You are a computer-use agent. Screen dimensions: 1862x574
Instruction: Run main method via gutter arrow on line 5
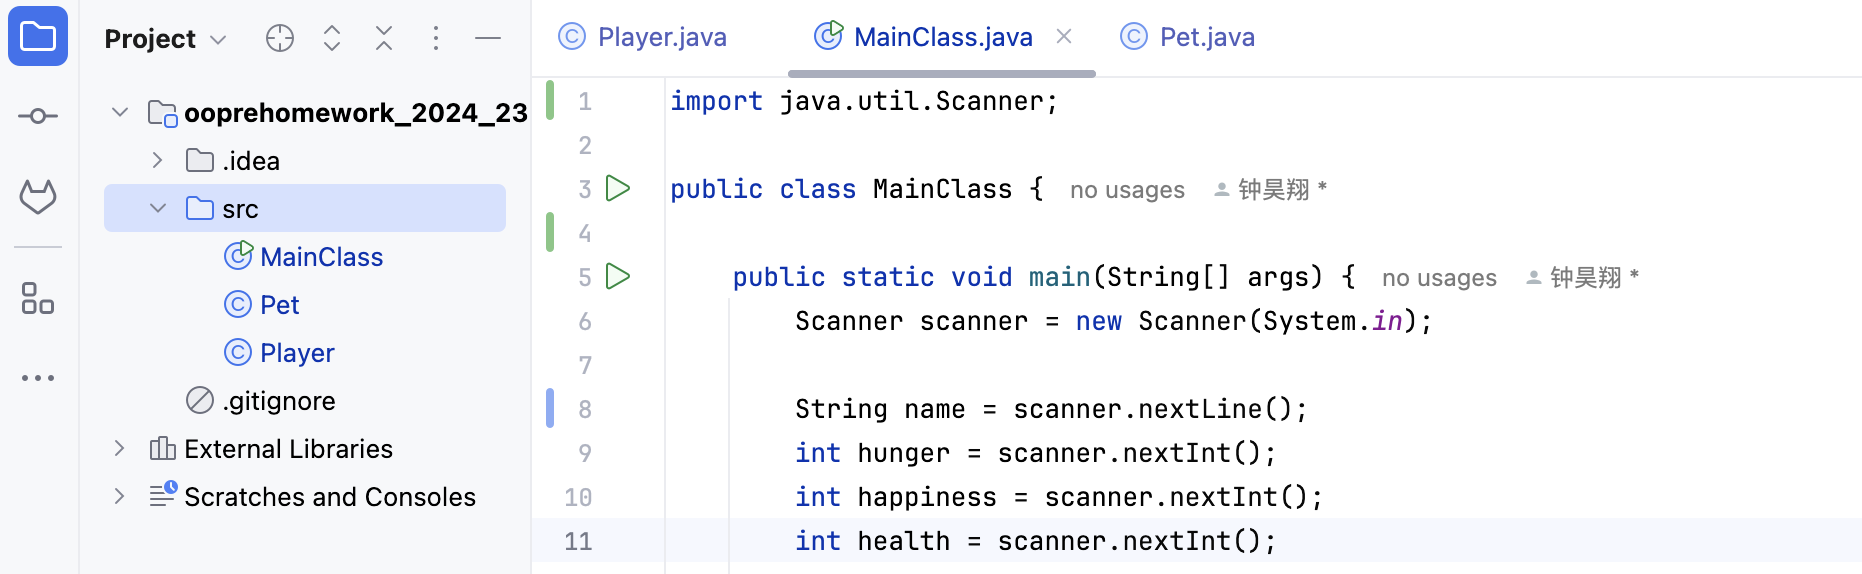click(618, 276)
